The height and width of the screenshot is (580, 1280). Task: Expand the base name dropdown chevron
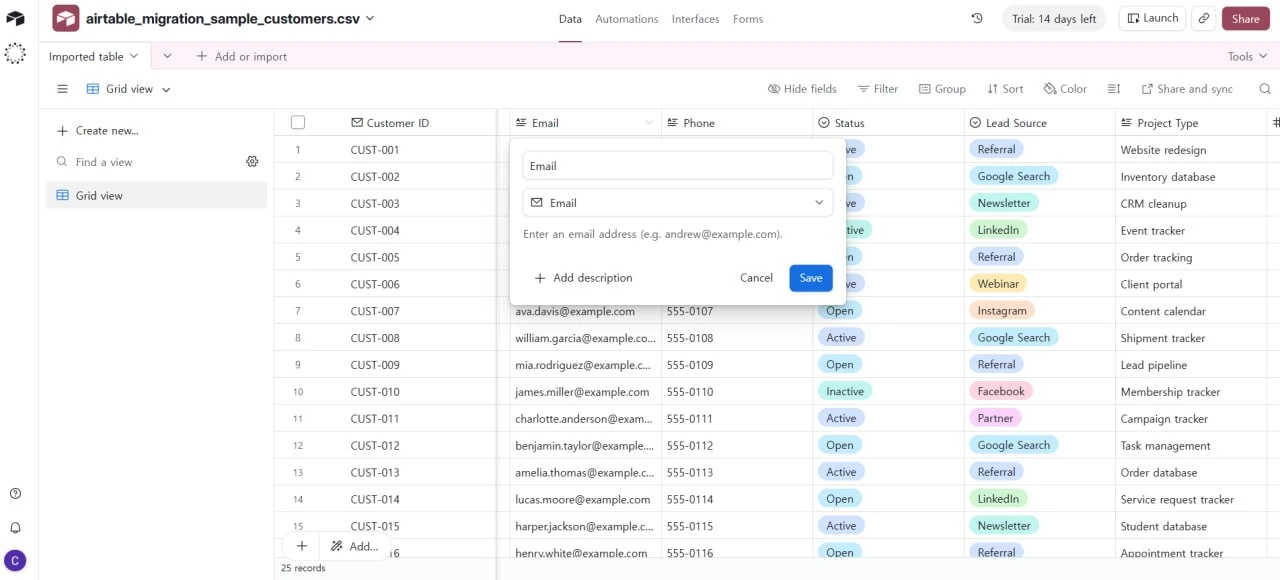(370, 19)
